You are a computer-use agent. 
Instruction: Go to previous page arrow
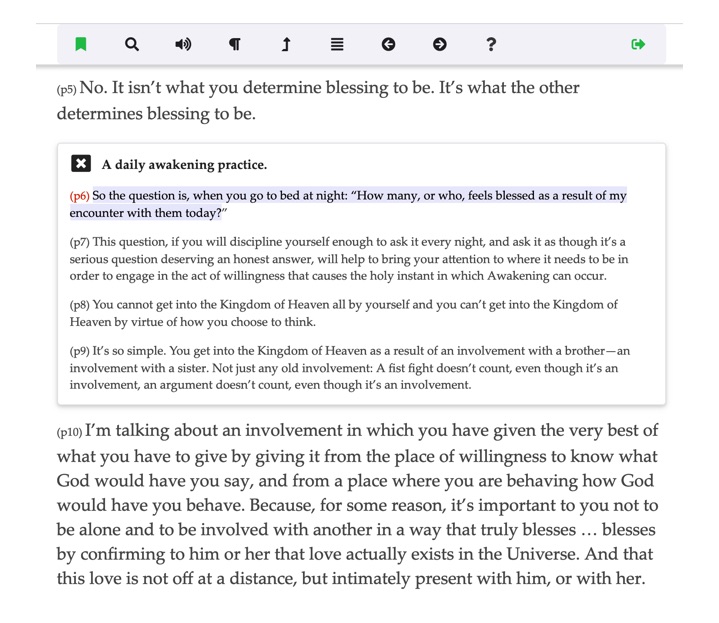click(388, 44)
